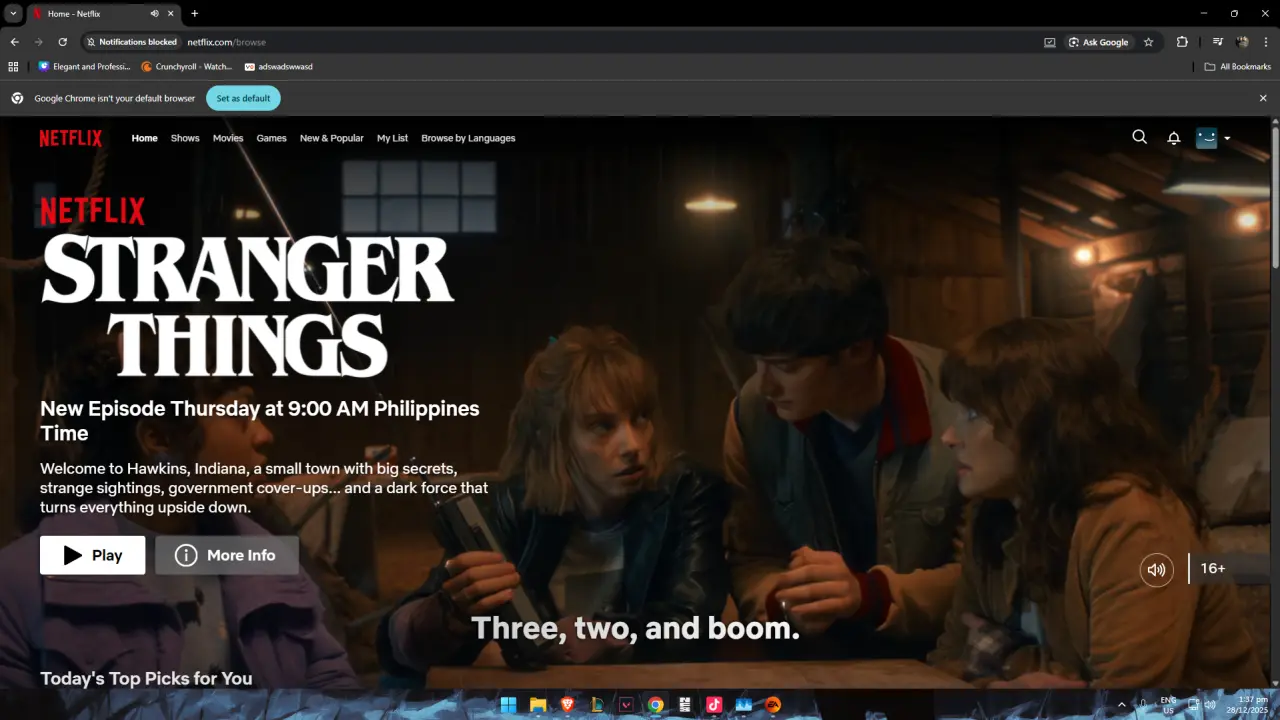This screenshot has height=720, width=1280.
Task: Set Chrome as default browser
Action: [243, 98]
